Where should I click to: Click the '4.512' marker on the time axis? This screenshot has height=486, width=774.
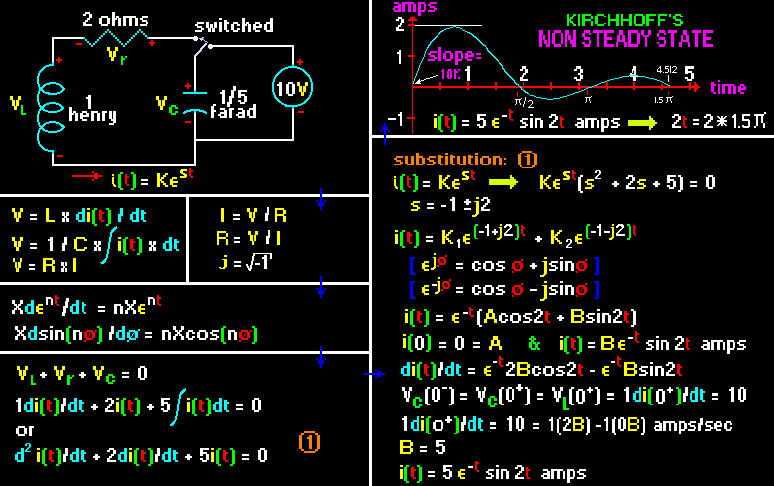667,70
